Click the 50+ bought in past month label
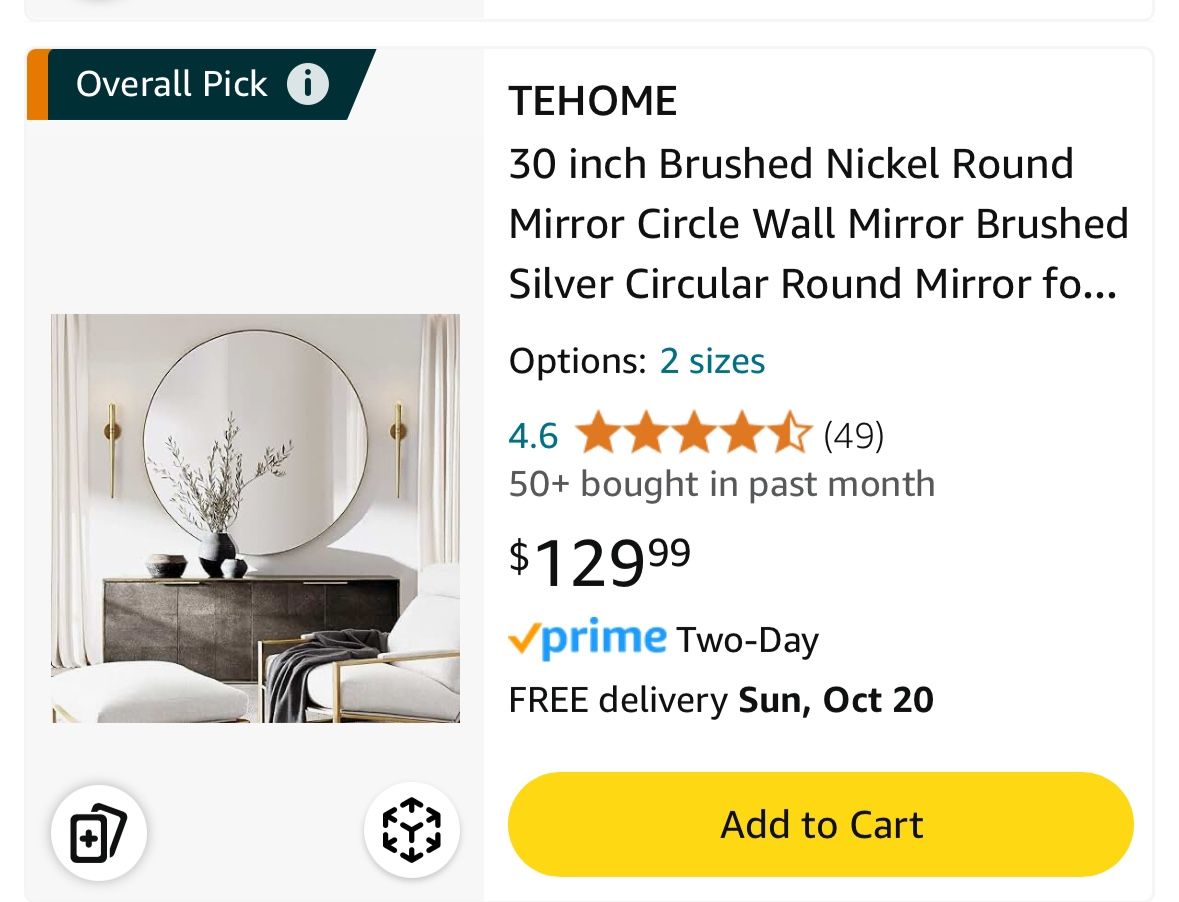This screenshot has width=1179, height=902. [x=722, y=483]
